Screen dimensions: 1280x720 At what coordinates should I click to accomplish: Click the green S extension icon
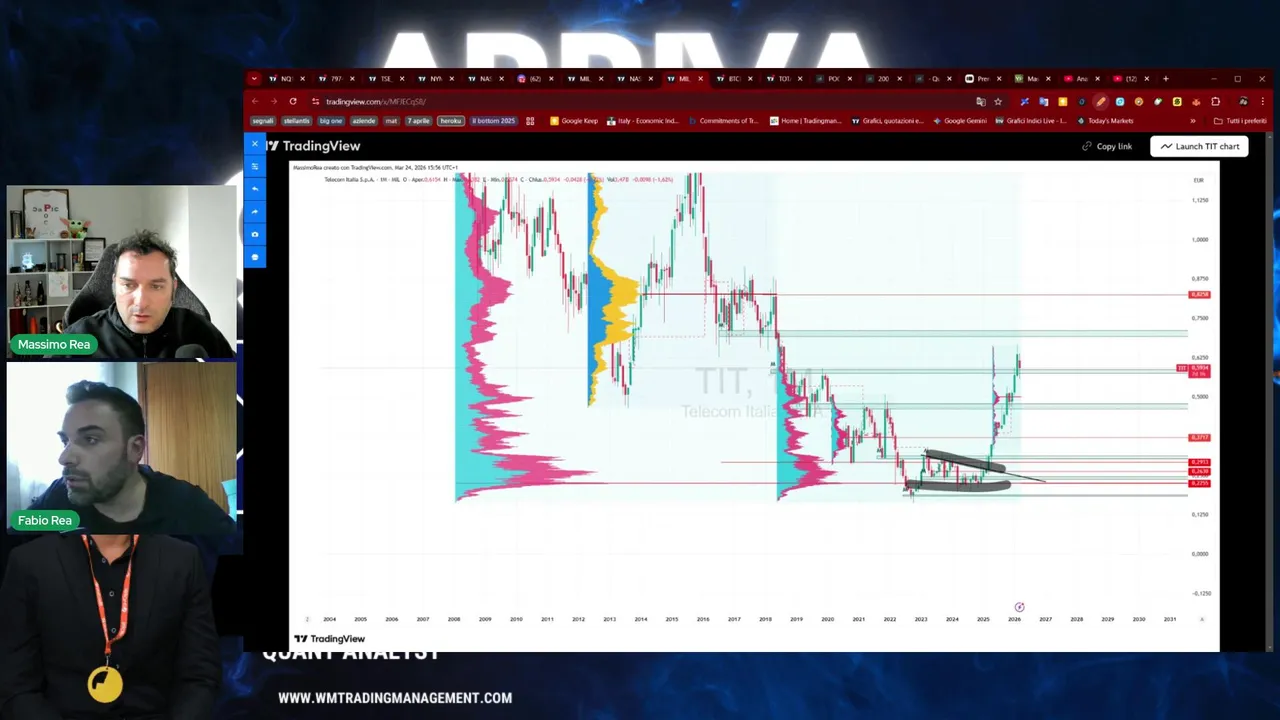1177,101
